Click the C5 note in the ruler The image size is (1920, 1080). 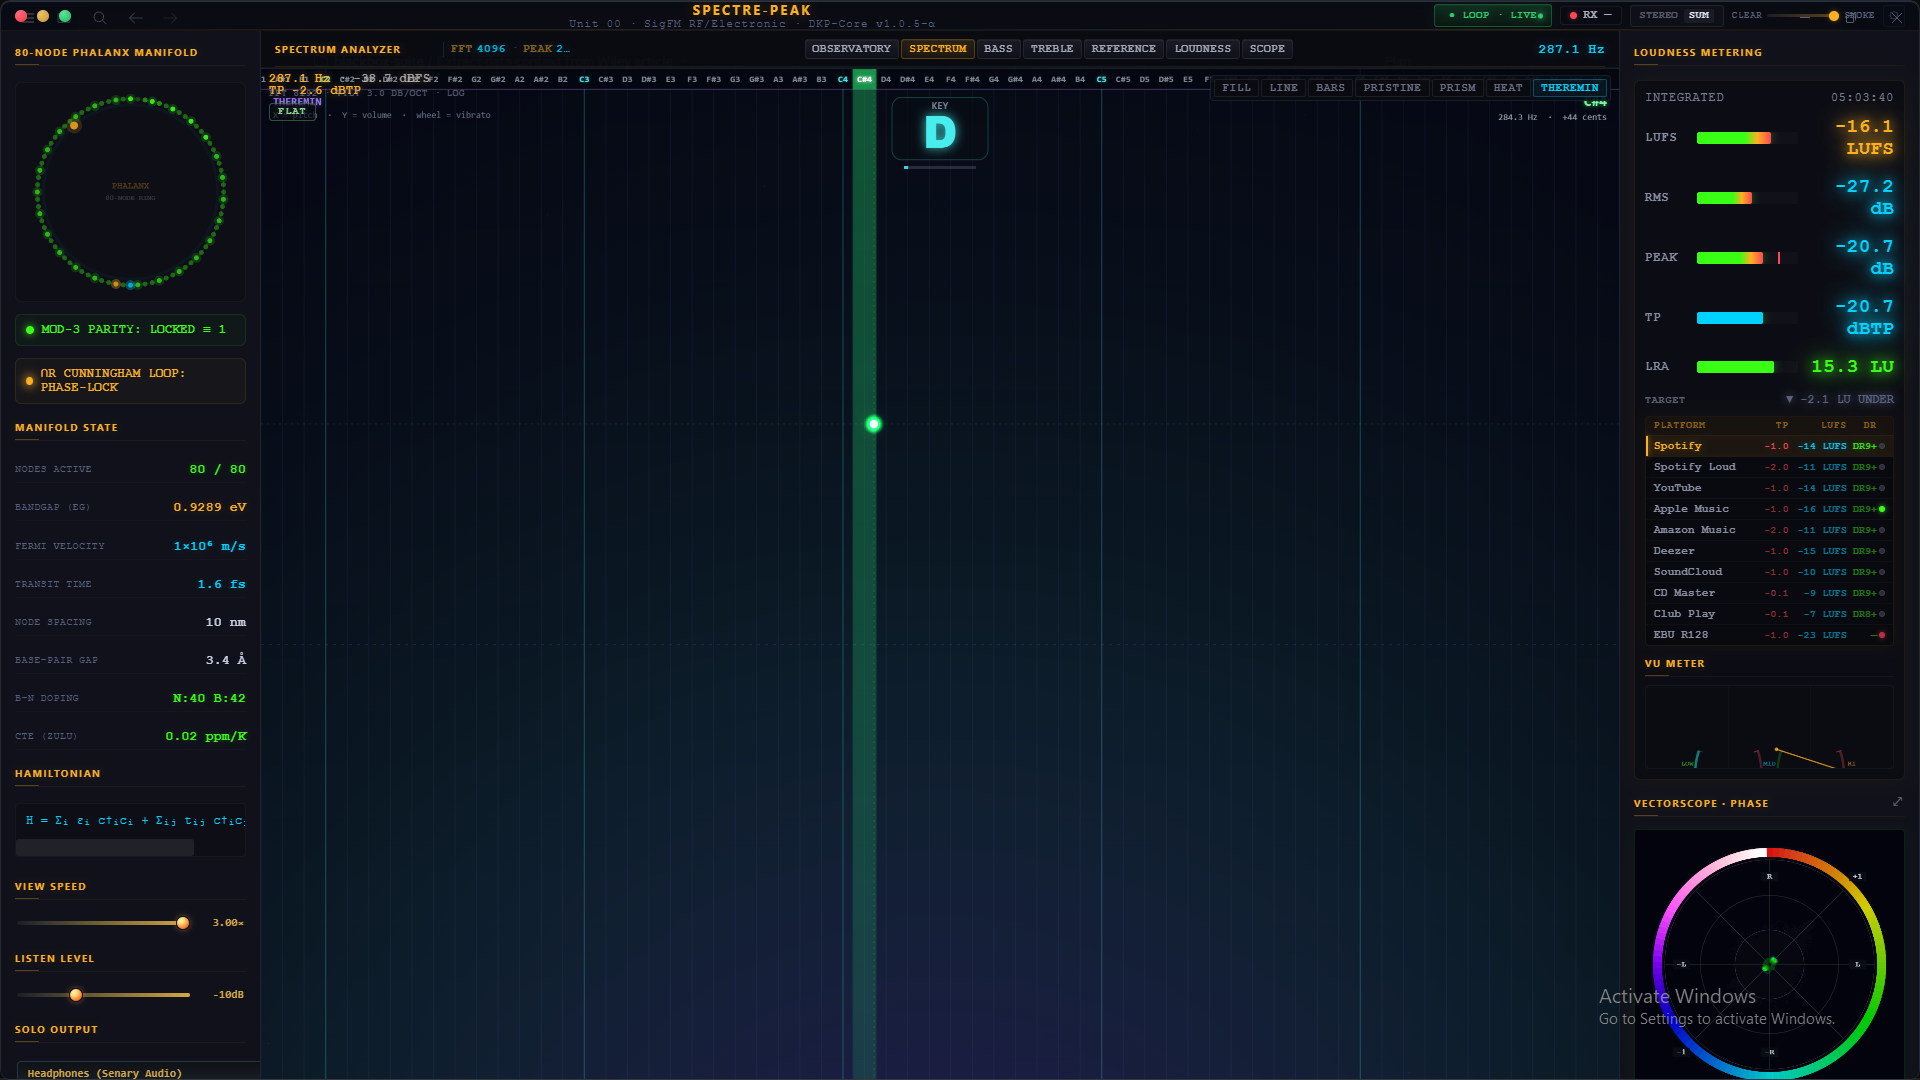tap(1101, 79)
